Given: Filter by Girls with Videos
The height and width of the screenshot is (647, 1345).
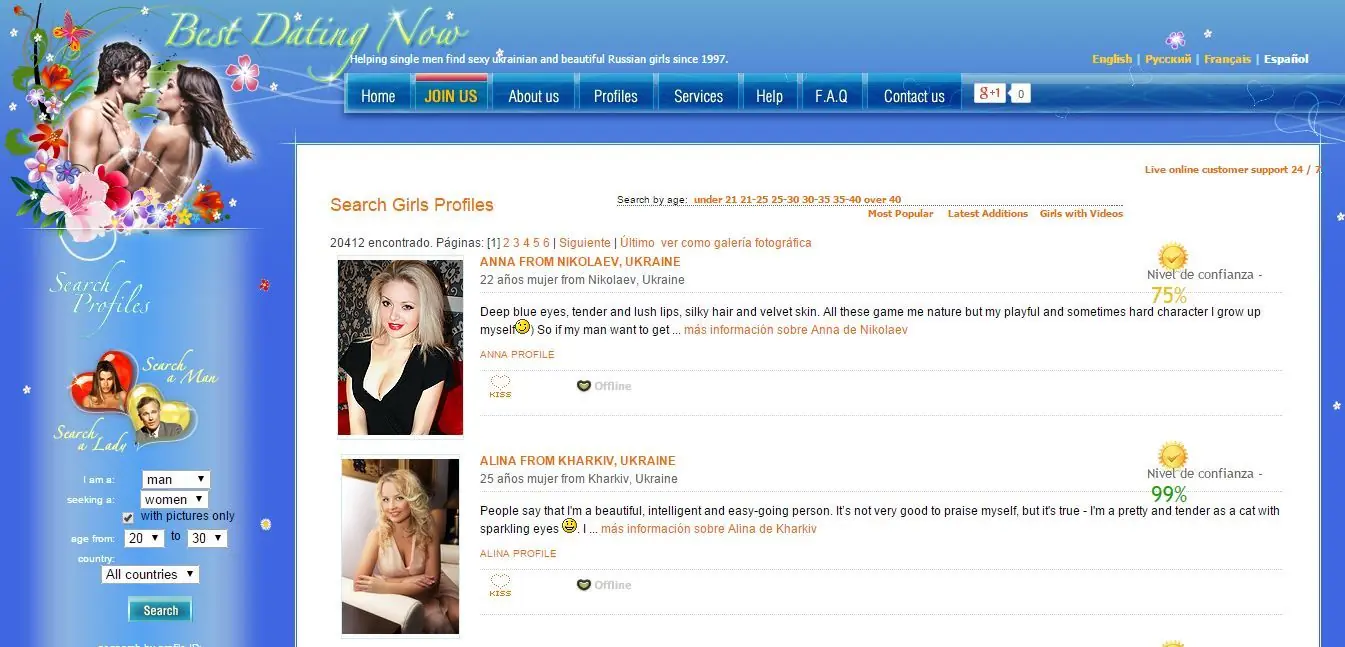Looking at the screenshot, I should pyautogui.click(x=1081, y=214).
